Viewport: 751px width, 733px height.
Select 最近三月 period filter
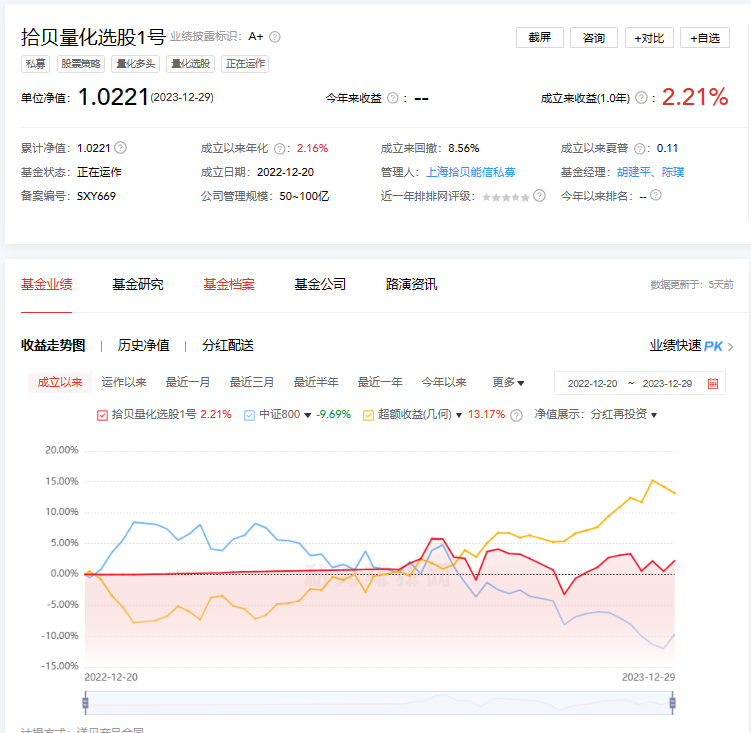point(251,382)
